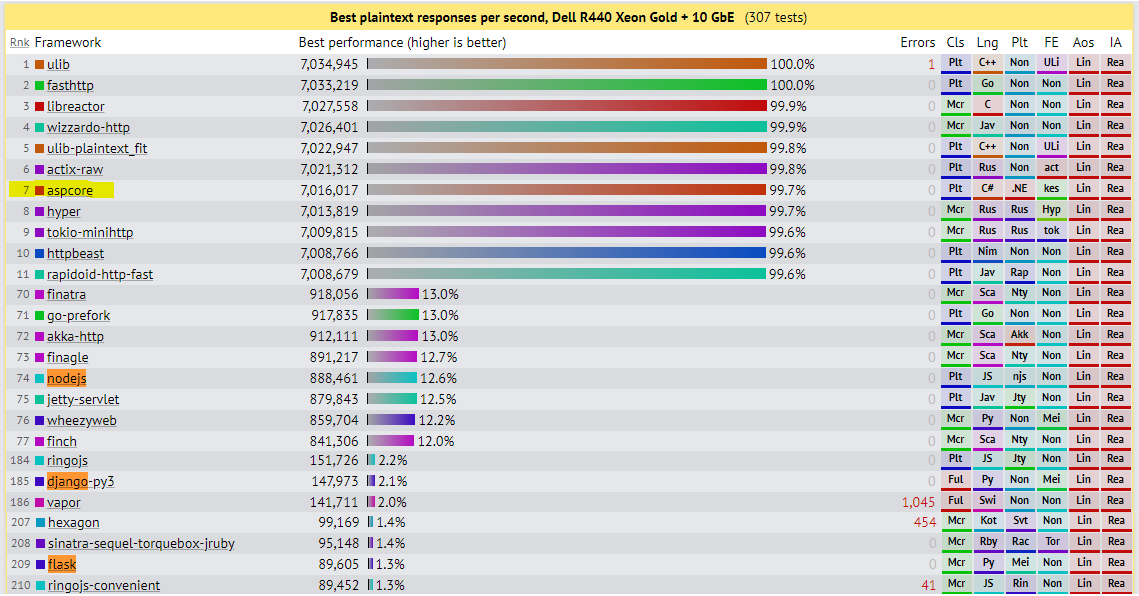
Task: Click the Framework column header
Action: click(x=68, y=43)
